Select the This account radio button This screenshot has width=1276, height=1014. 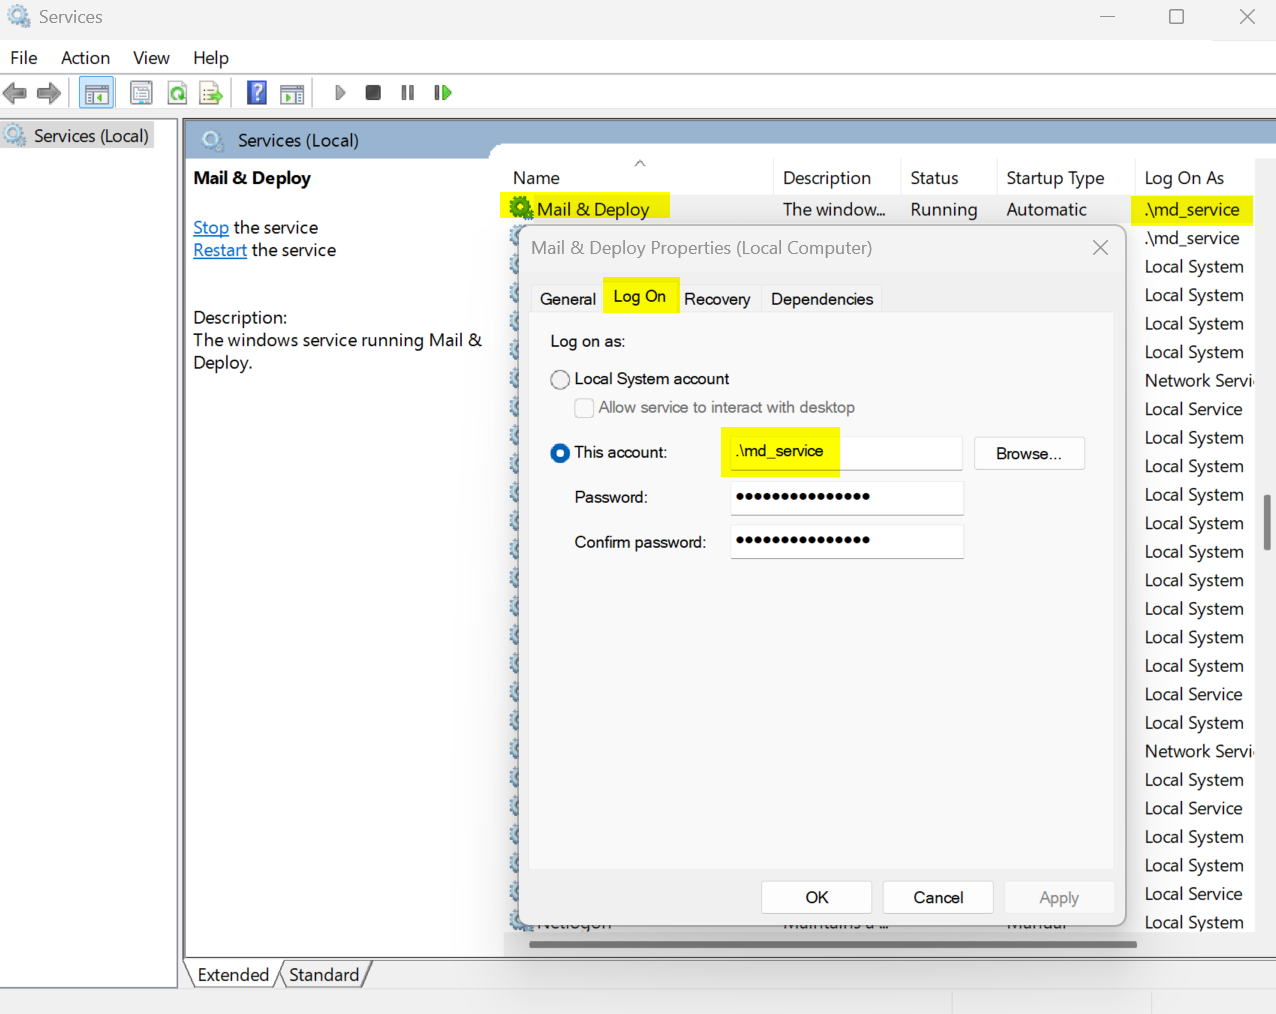(560, 453)
